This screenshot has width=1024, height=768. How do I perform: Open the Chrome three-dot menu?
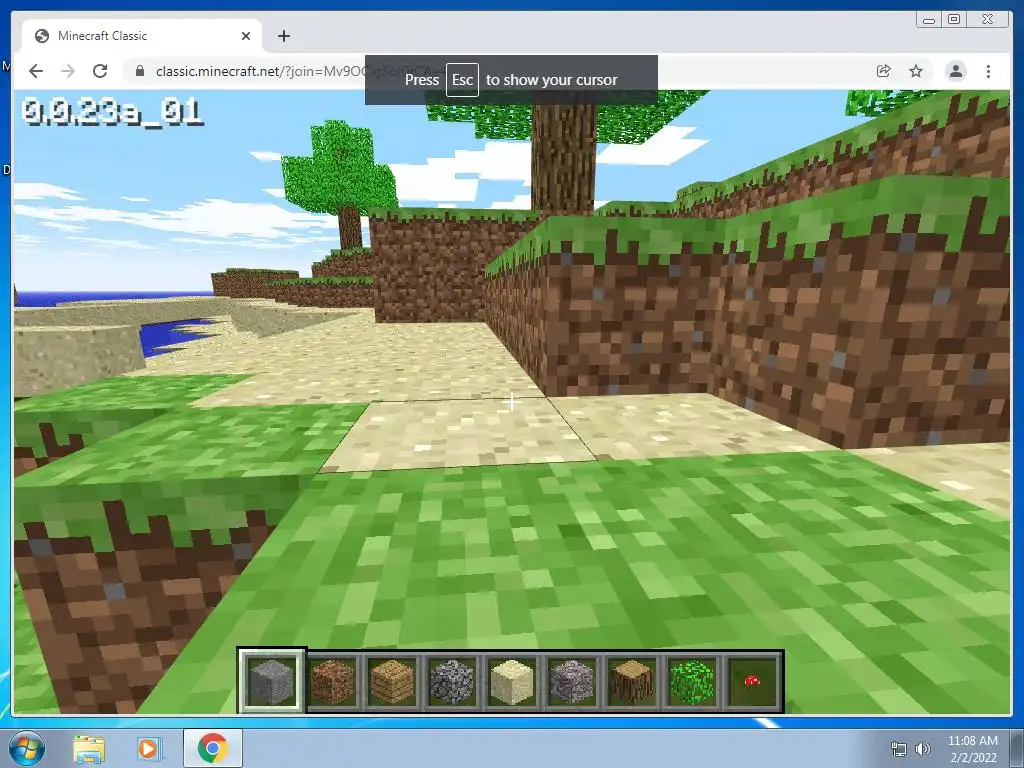pyautogui.click(x=989, y=71)
